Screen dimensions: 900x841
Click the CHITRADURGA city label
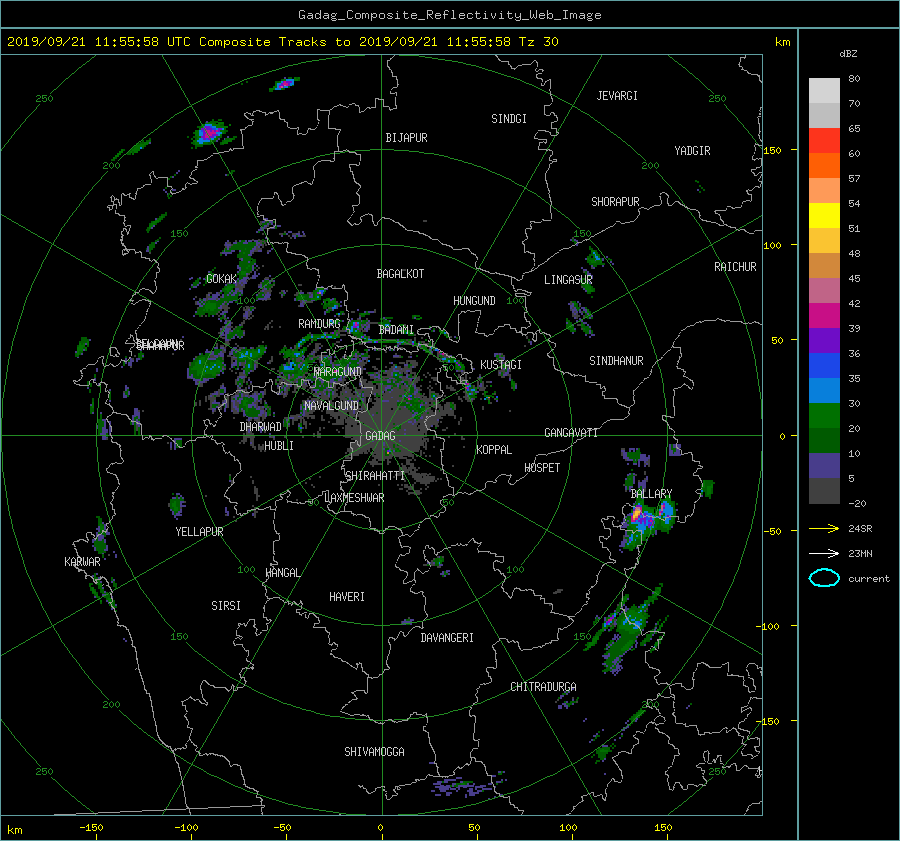(543, 687)
